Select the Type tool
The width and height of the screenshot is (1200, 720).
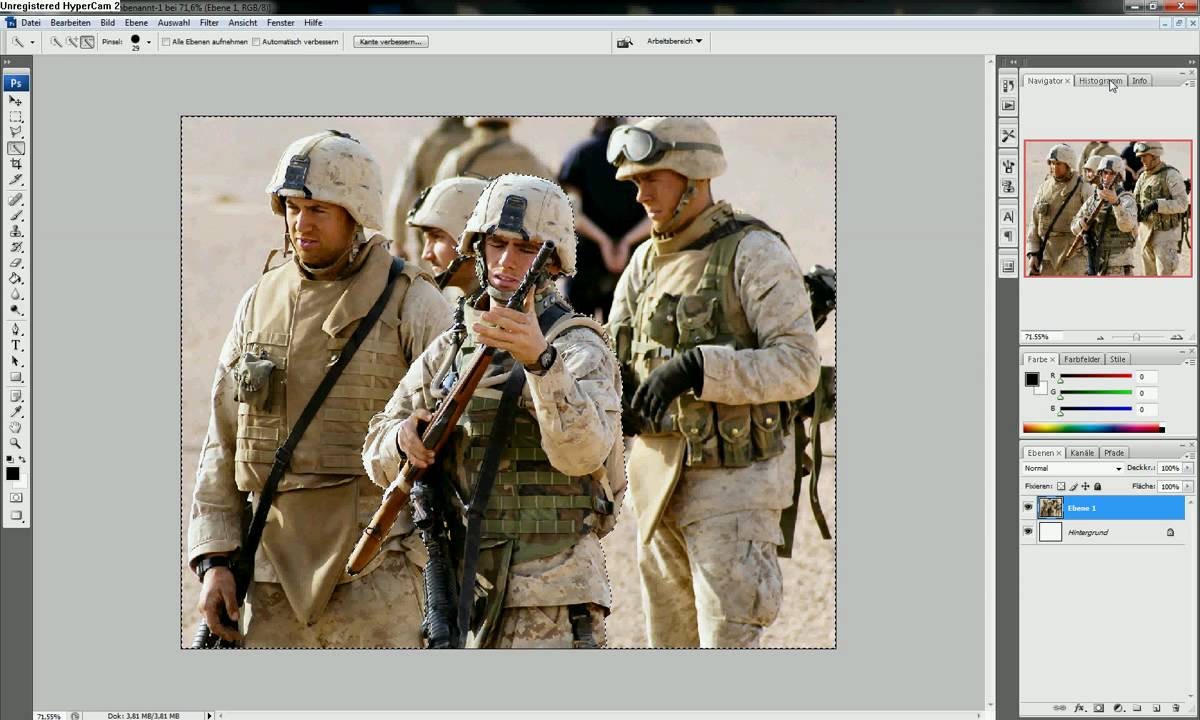coord(16,345)
